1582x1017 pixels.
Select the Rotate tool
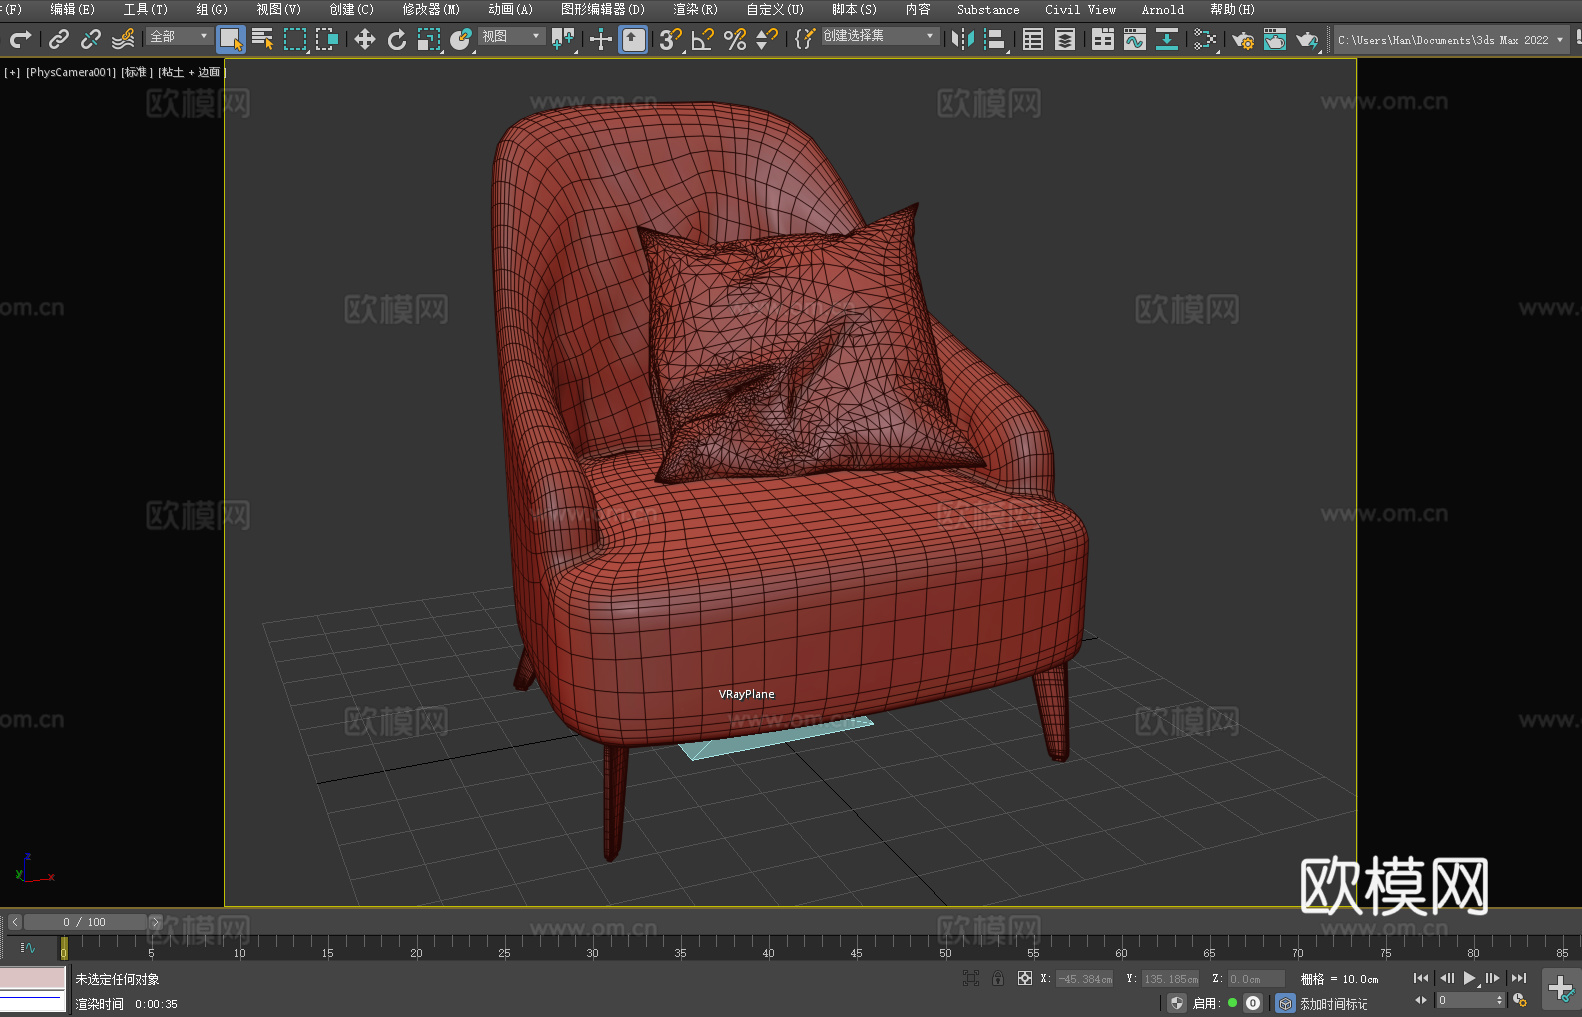click(397, 39)
